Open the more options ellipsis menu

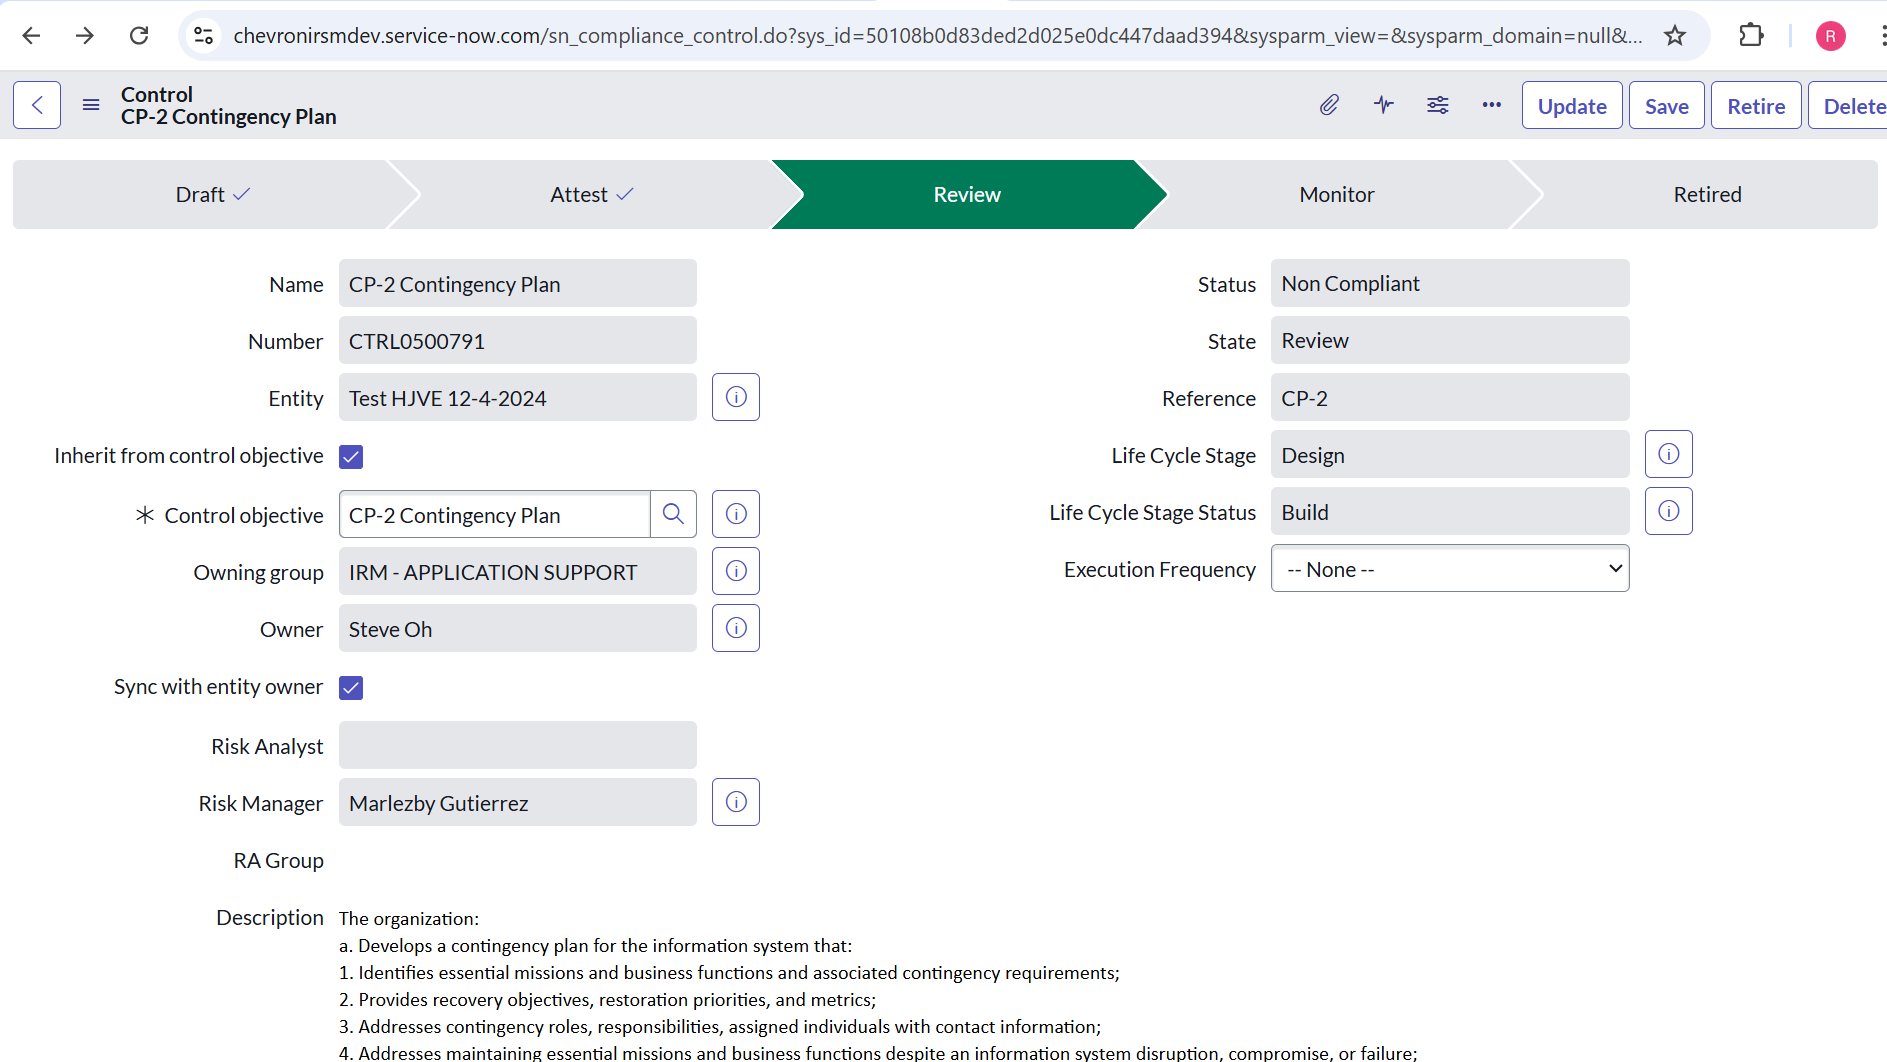[x=1492, y=105]
